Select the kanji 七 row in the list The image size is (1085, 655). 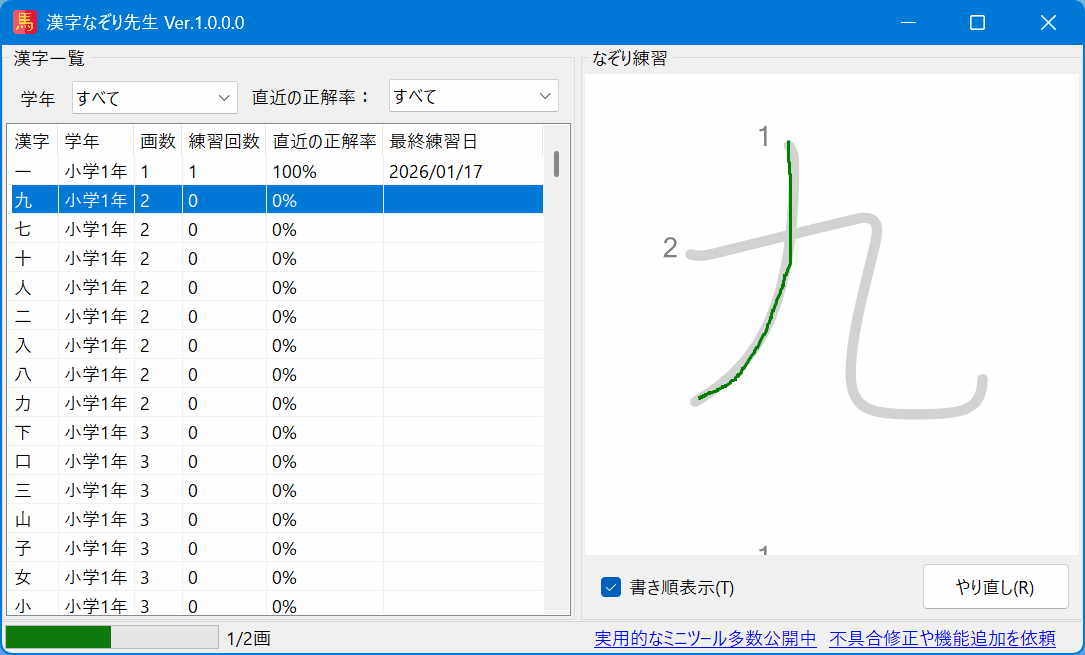coord(31,228)
